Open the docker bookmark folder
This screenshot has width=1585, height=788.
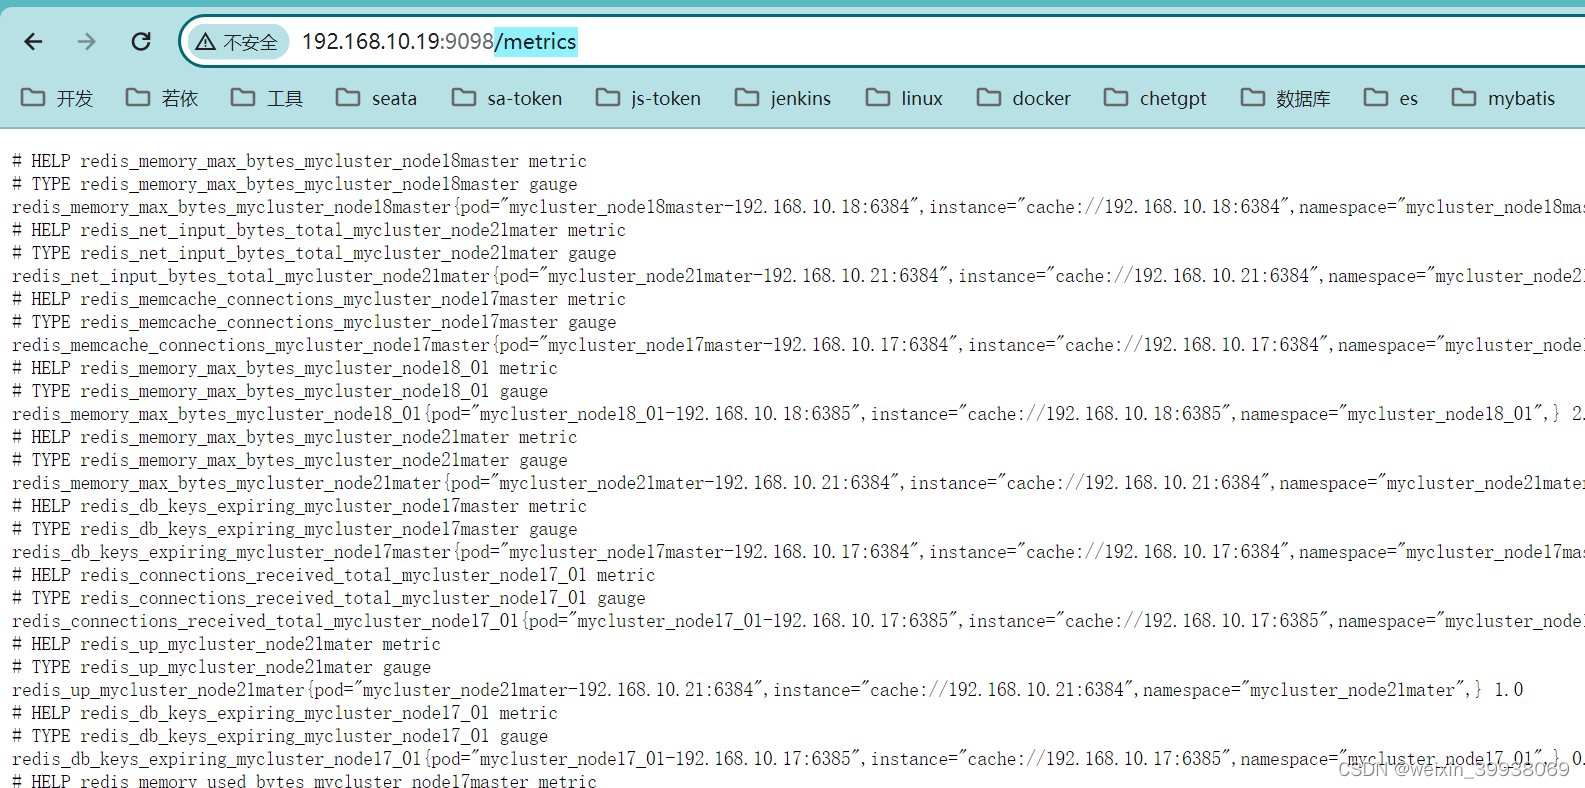tap(1024, 98)
